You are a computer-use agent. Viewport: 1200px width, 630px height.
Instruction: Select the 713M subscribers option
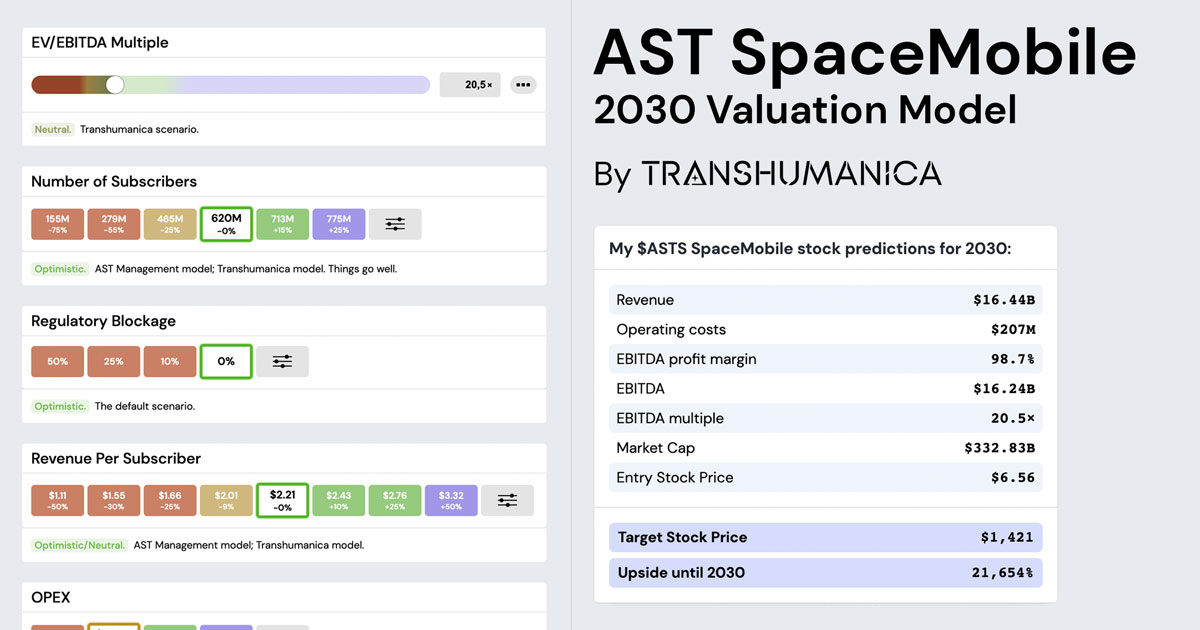click(282, 224)
